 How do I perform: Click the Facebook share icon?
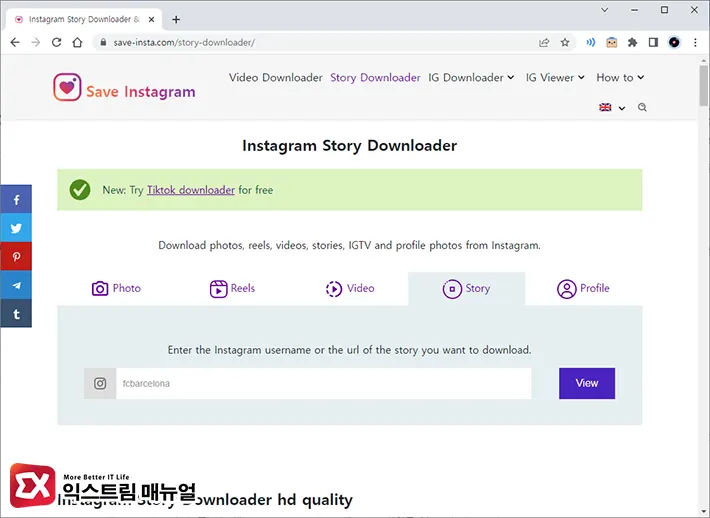[16, 199]
